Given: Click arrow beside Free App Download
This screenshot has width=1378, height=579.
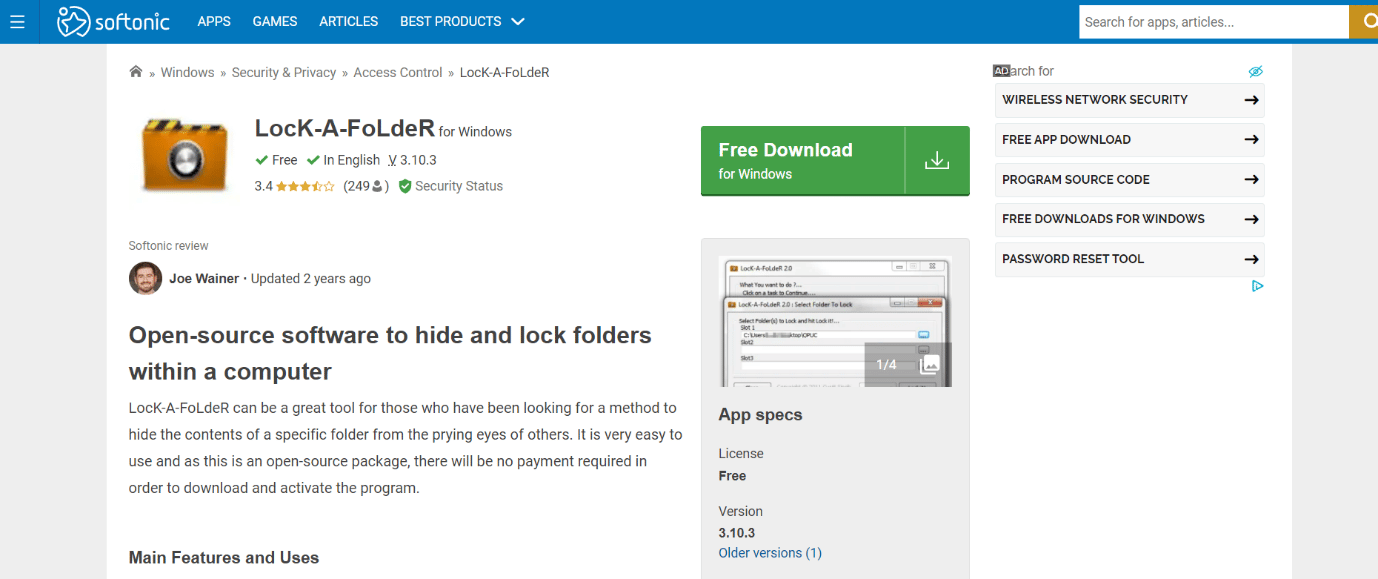Looking at the screenshot, I should [1251, 140].
